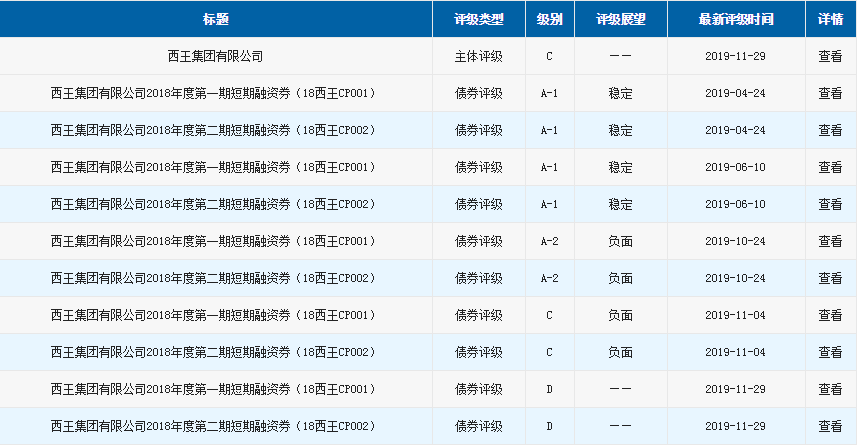The width and height of the screenshot is (857, 446).
Task: Select 18西王CP001 title in the 2019-06-10 row
Action: (213, 167)
